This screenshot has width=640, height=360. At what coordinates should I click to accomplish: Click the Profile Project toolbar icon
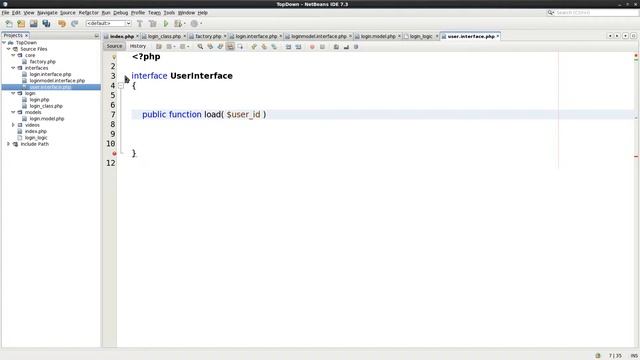coord(194,24)
